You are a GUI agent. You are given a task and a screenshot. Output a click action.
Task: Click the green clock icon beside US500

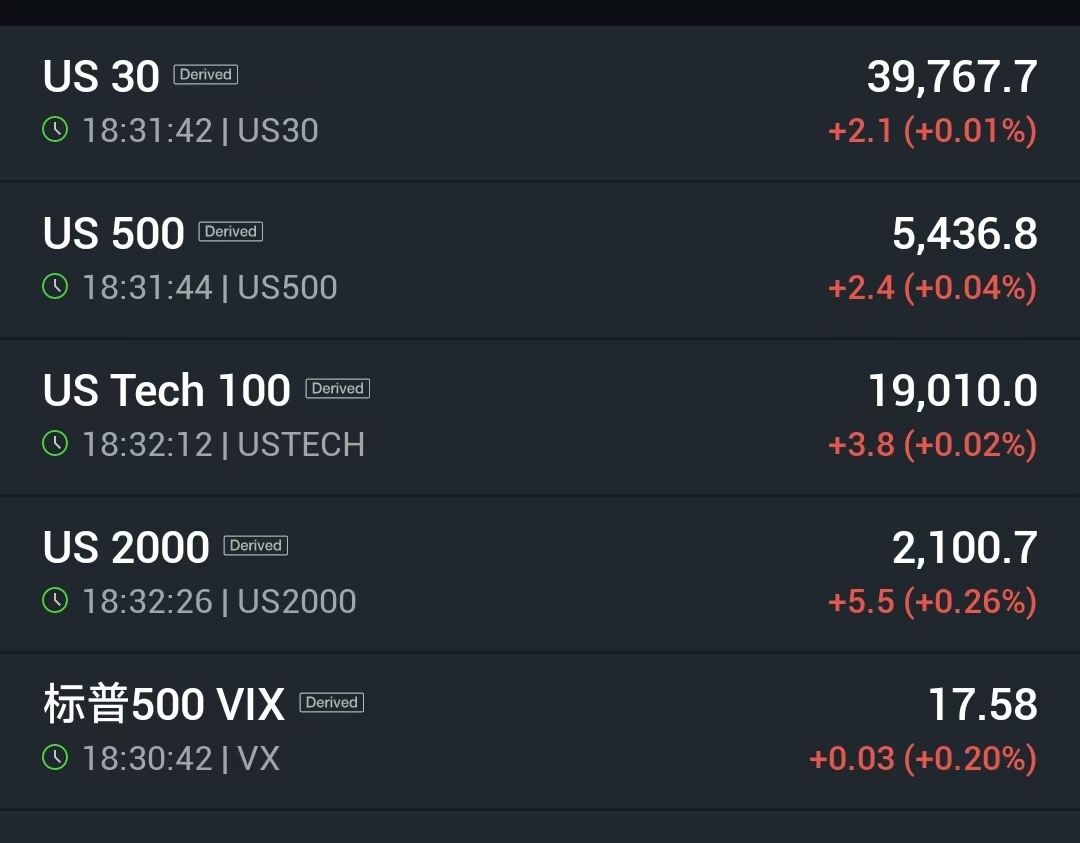click(x=55, y=287)
